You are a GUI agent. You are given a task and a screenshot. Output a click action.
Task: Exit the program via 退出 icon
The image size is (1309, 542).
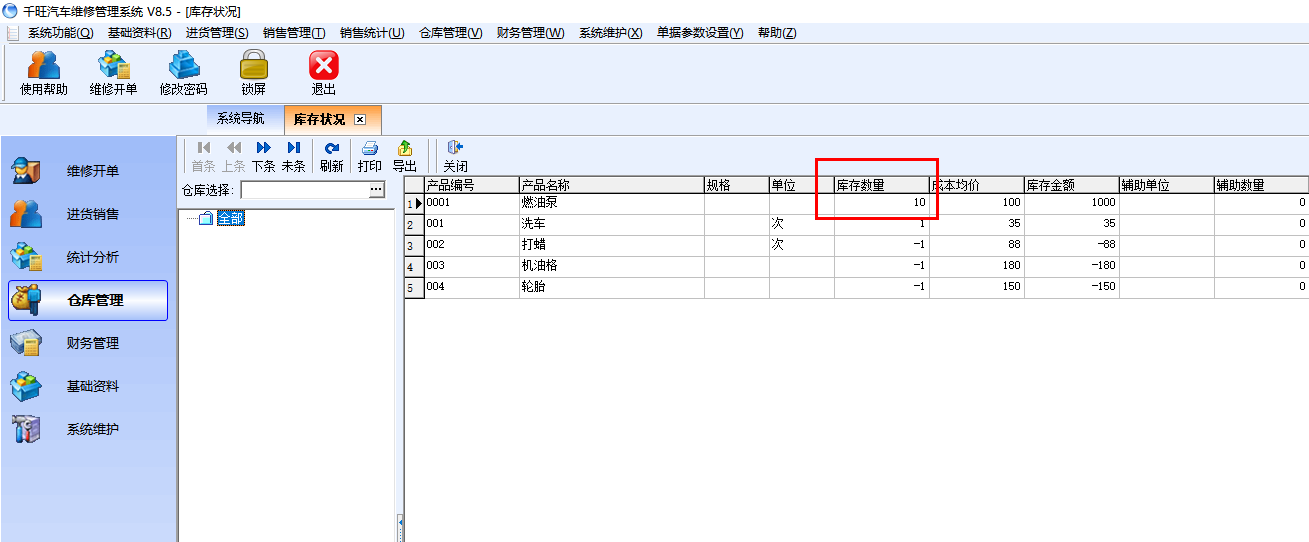323,73
